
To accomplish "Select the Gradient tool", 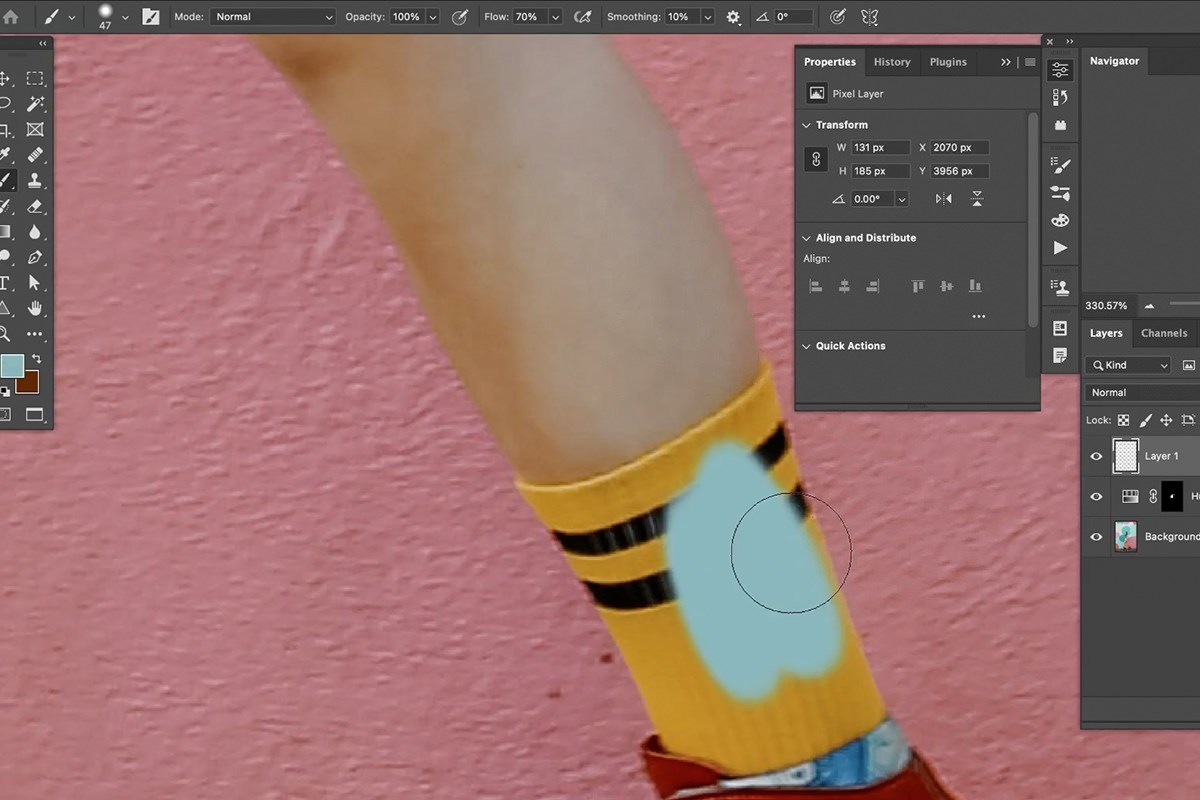I will [x=4, y=232].
